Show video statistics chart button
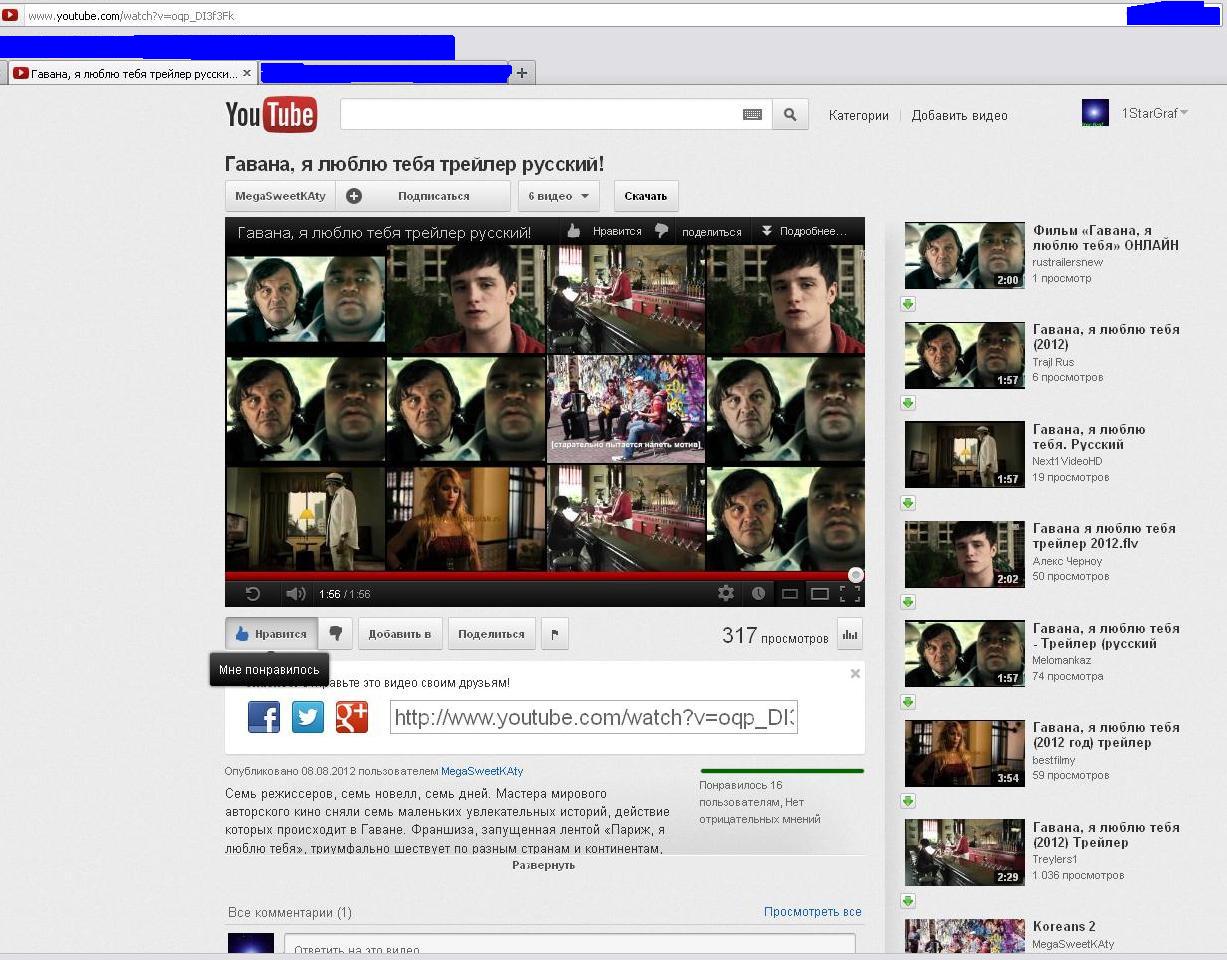This screenshot has height=960, width=1227. pos(850,634)
